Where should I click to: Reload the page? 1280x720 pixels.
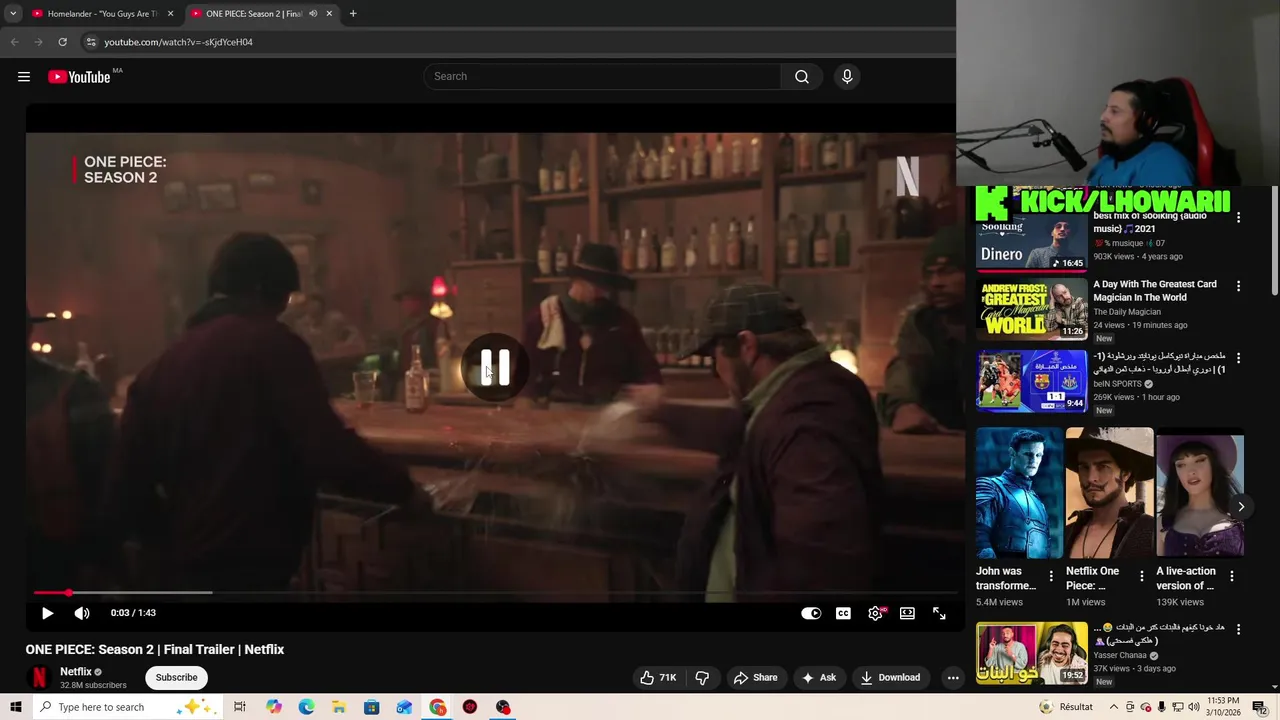pyautogui.click(x=62, y=42)
